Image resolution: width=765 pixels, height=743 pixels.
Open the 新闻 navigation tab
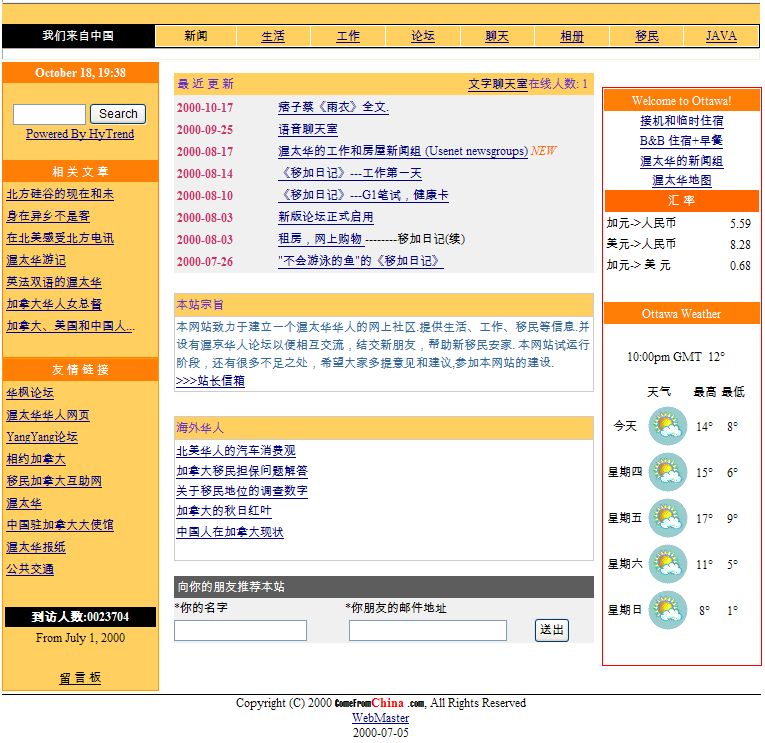(196, 36)
